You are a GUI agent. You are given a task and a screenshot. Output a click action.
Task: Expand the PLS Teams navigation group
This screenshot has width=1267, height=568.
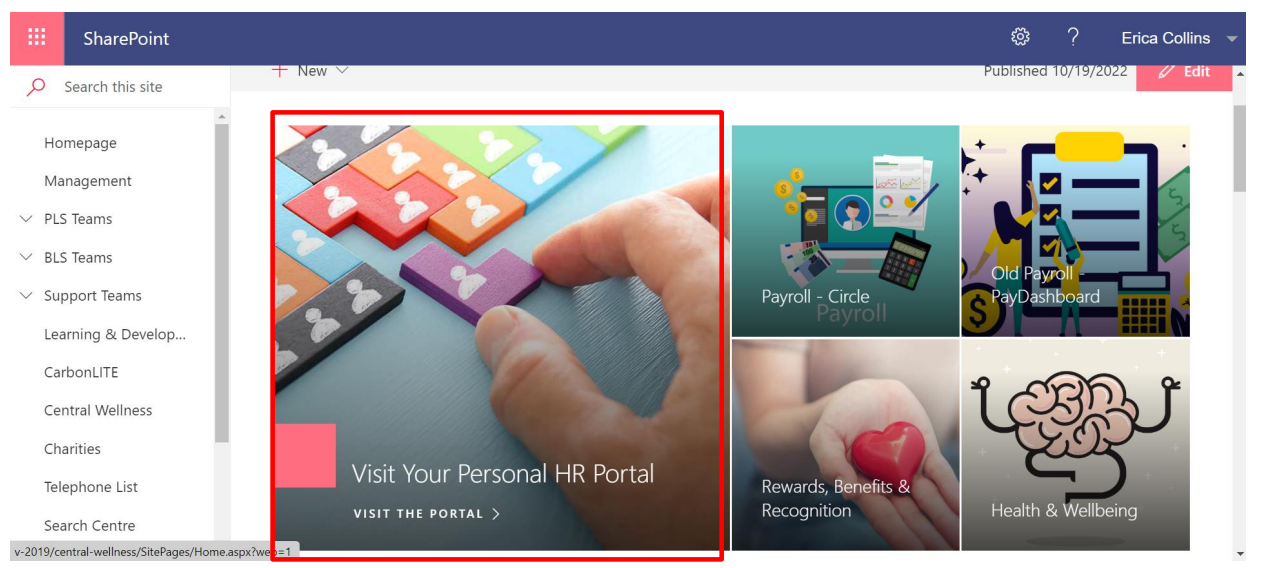pyautogui.click(x=27, y=219)
